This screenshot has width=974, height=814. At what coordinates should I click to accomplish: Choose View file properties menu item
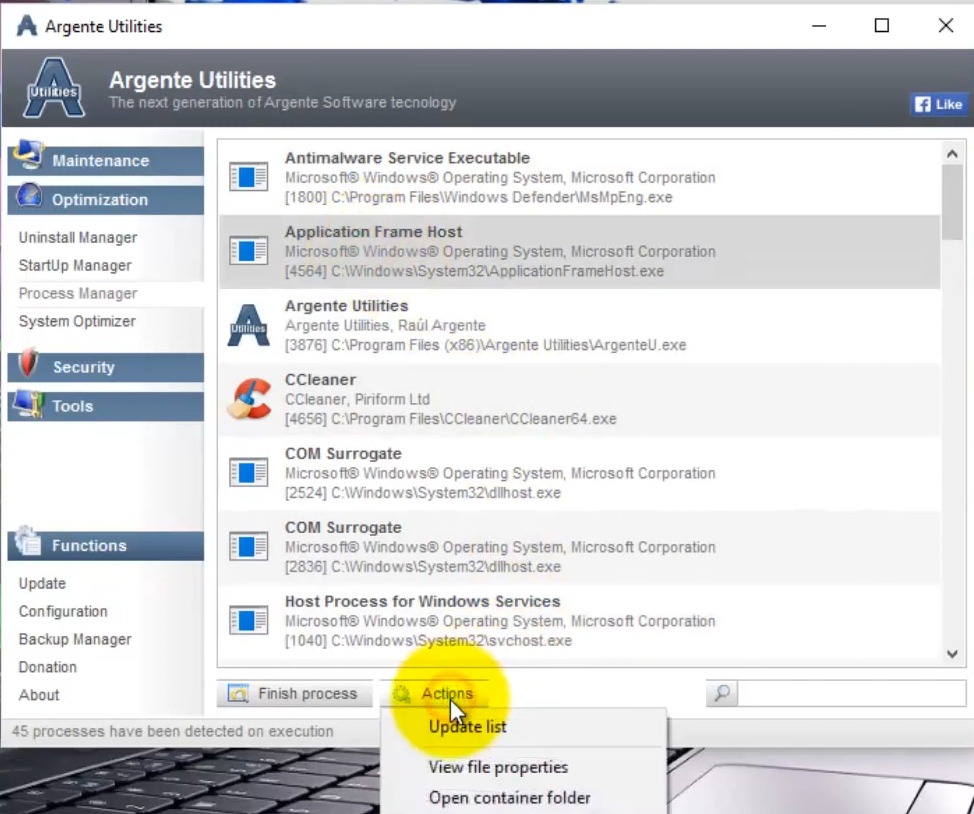tap(498, 767)
